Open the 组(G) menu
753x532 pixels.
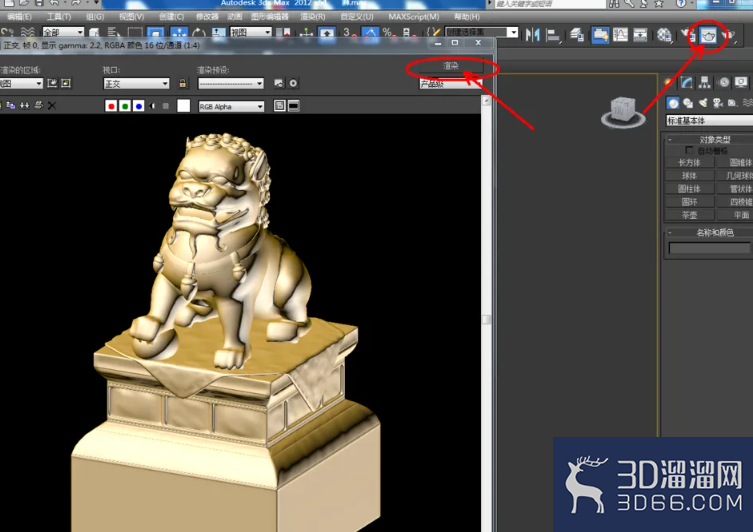tap(95, 17)
